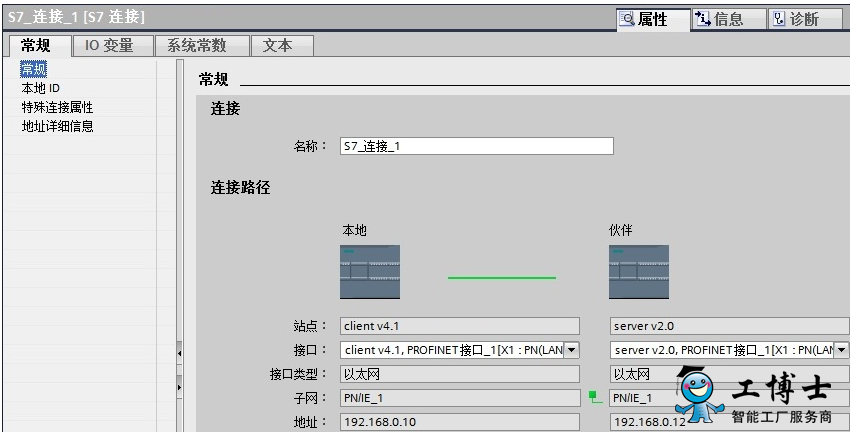
Task: Click the local 站点 field client v4.1
Action: 460,326
